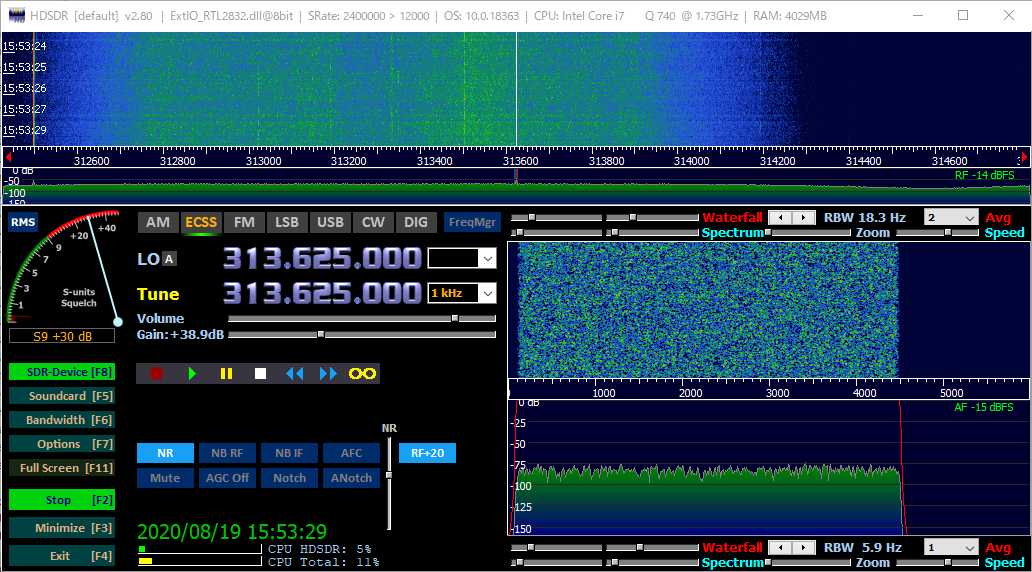The height and width of the screenshot is (572, 1032).
Task: Start recording with the red record button
Action: click(x=156, y=374)
